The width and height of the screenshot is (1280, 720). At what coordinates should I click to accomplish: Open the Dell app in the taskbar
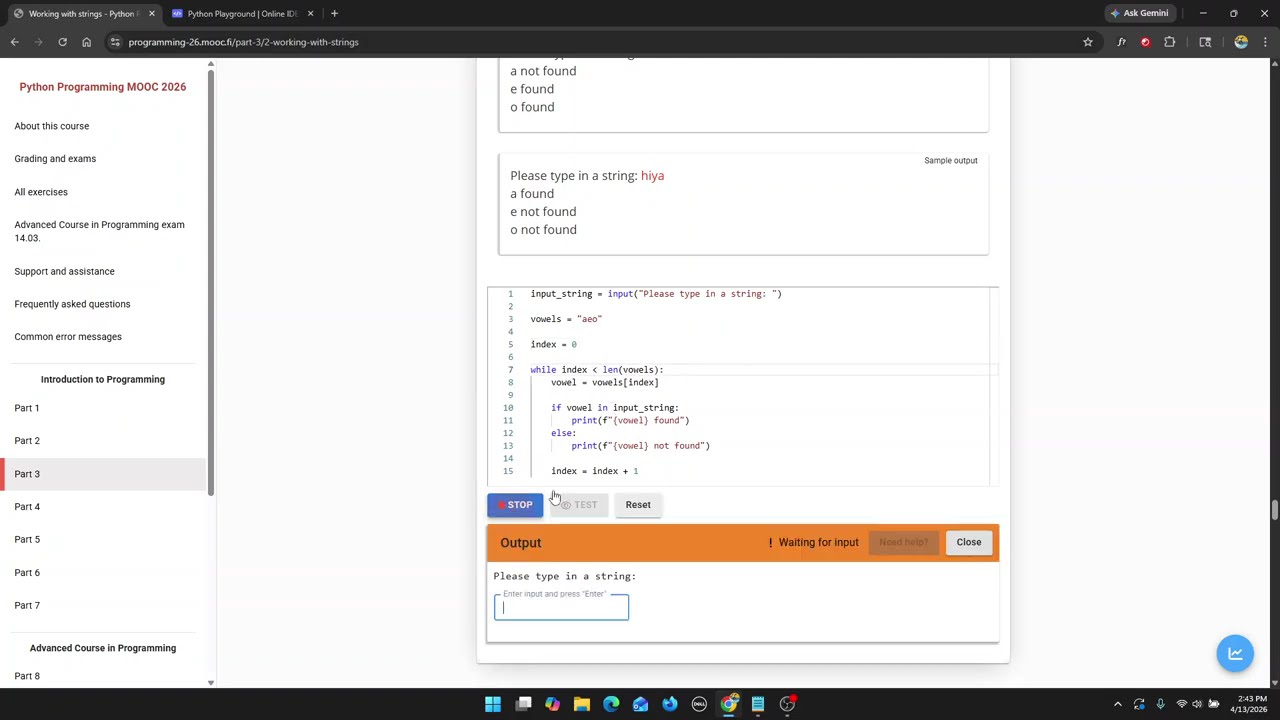tap(699, 704)
